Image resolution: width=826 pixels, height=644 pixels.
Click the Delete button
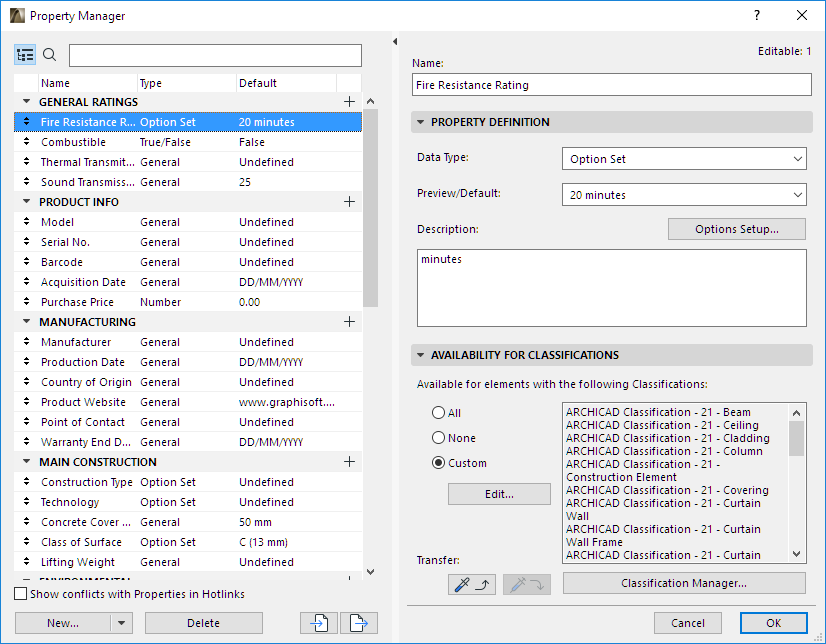(x=204, y=623)
